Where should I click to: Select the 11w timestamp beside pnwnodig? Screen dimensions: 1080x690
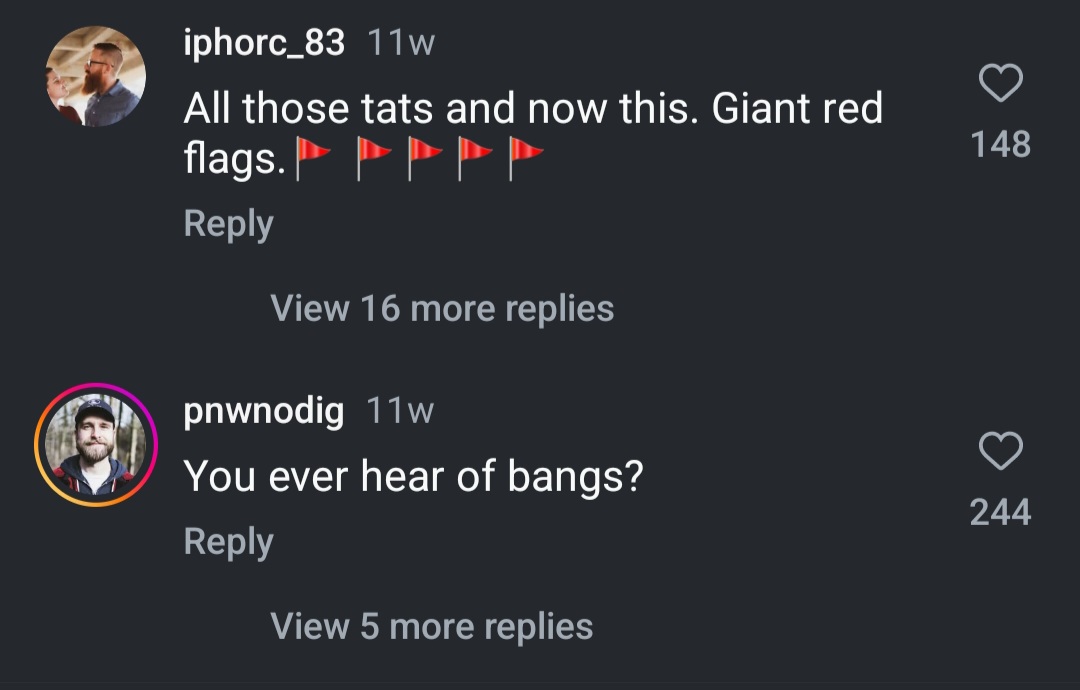[x=400, y=411]
